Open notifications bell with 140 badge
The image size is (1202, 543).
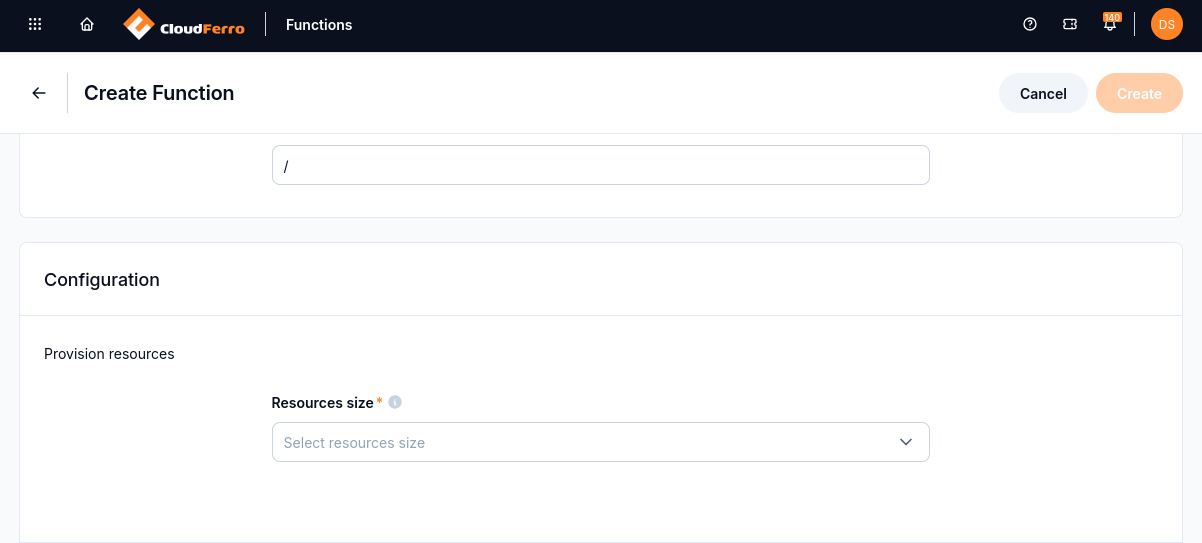tap(1110, 23)
